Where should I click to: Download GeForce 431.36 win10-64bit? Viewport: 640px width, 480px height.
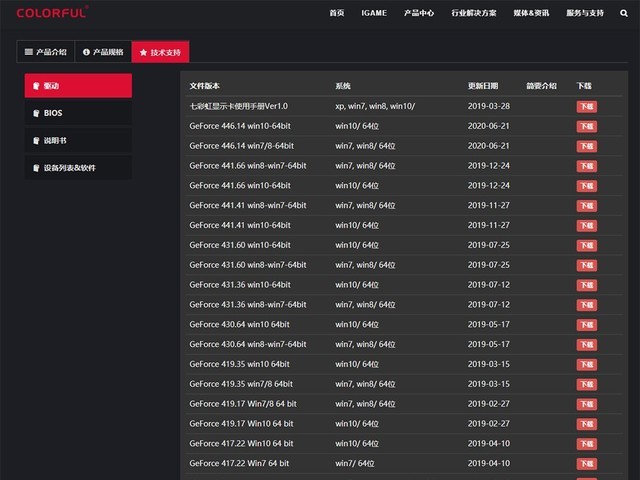tap(587, 285)
